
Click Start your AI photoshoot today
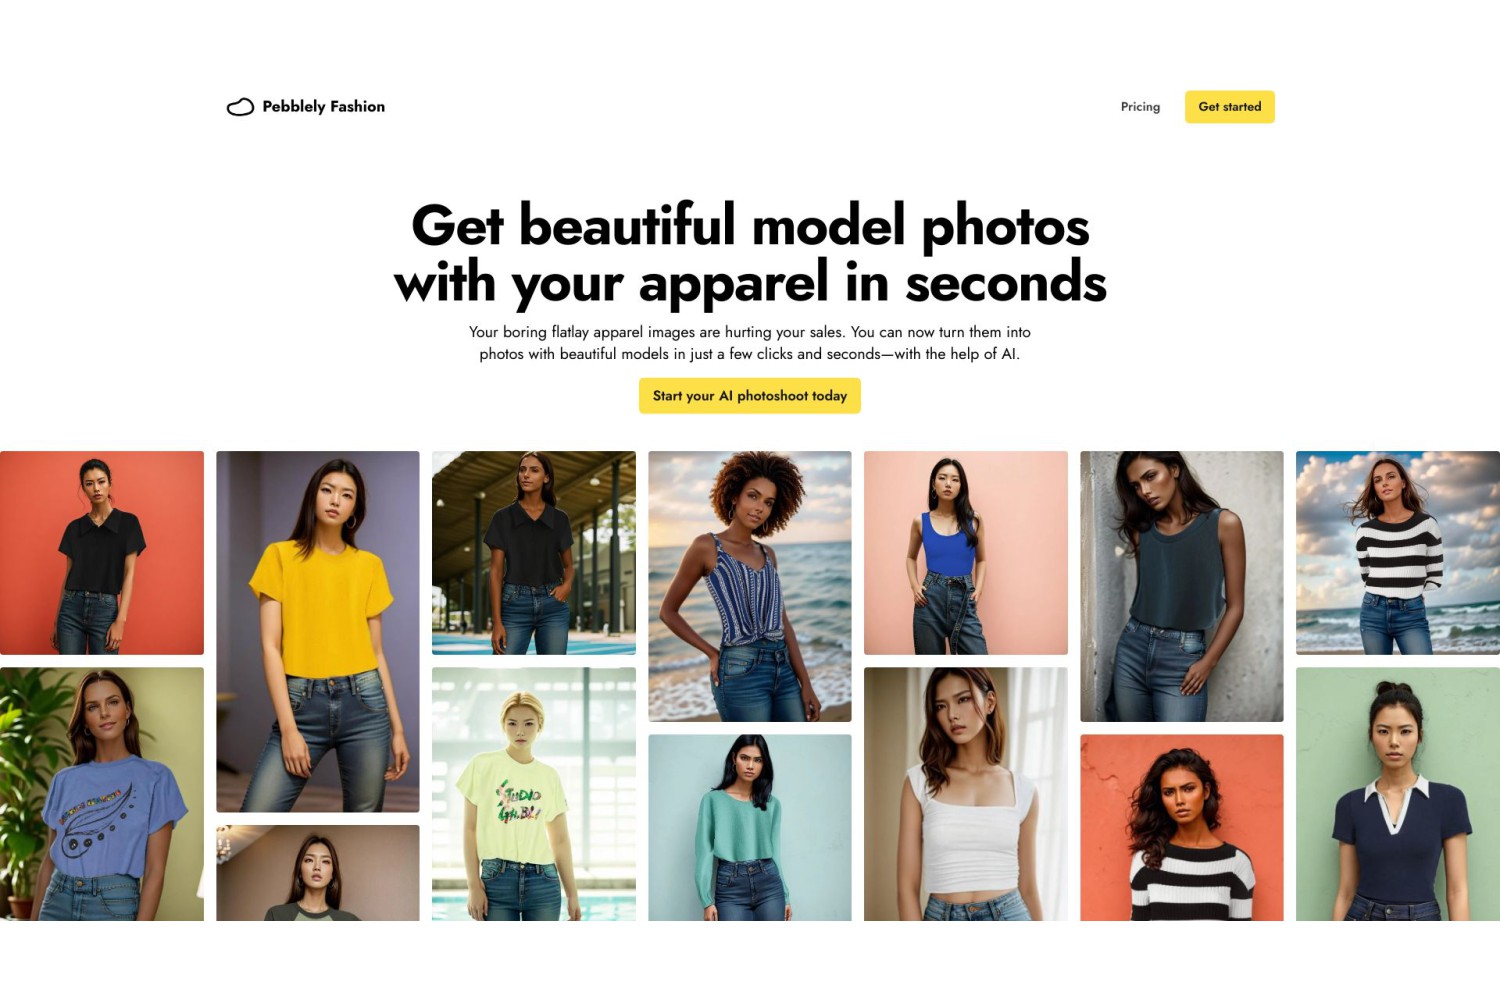coord(750,396)
